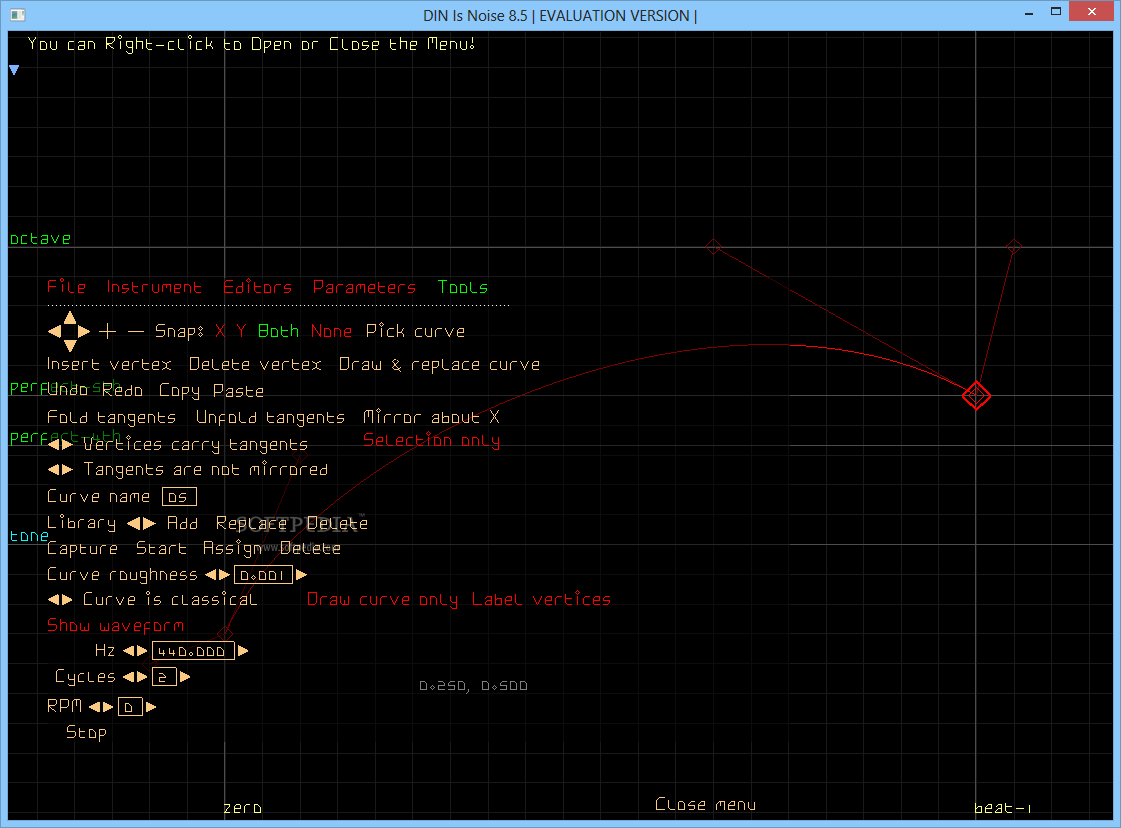Click left arrow beside Vertices carry tangents

54,444
